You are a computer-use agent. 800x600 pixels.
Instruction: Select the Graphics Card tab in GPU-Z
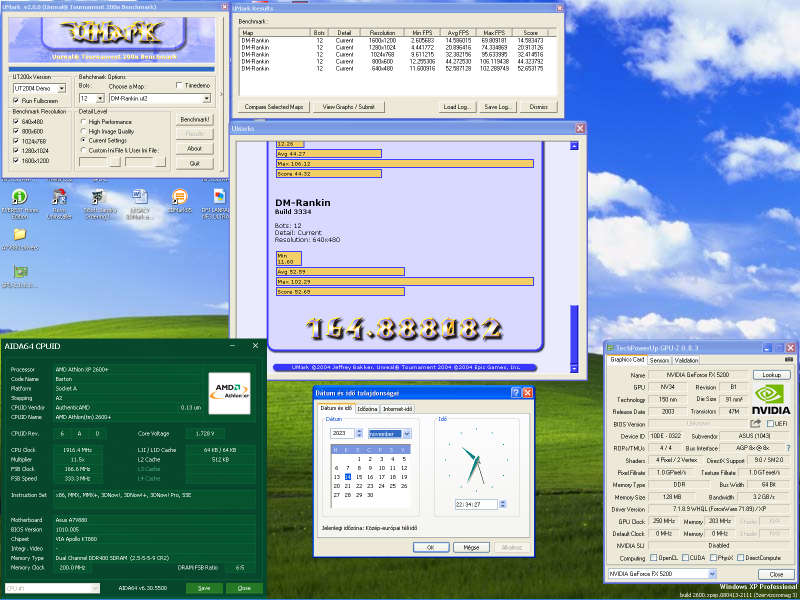pyautogui.click(x=627, y=360)
